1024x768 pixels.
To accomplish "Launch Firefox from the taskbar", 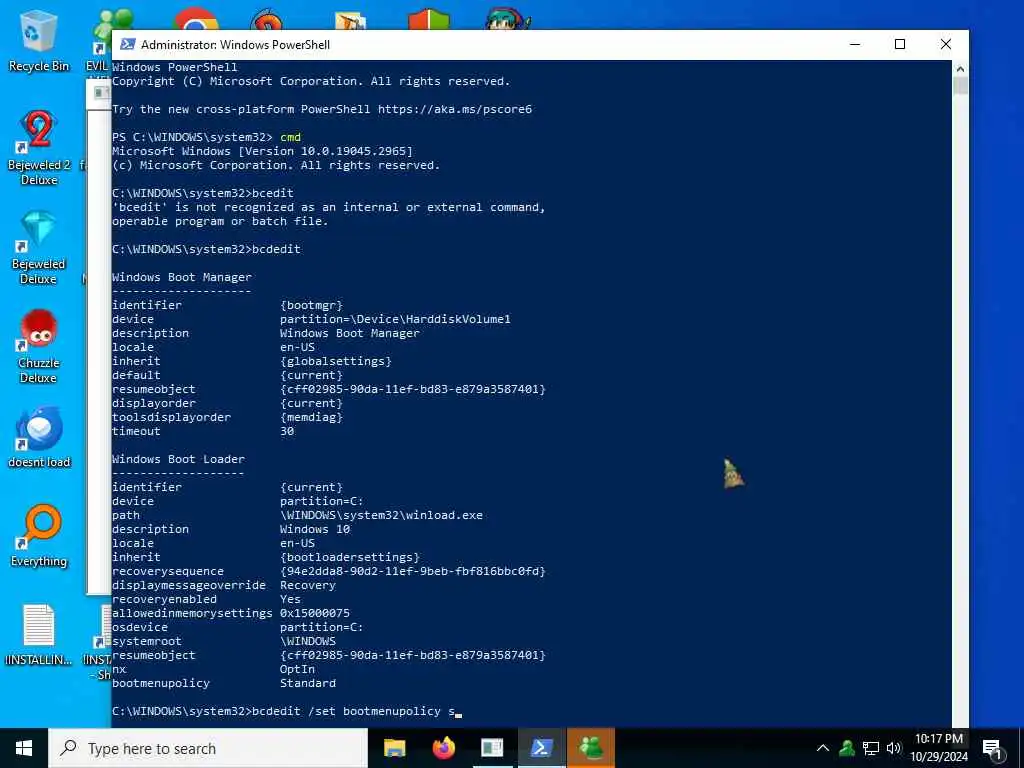I will click(443, 748).
